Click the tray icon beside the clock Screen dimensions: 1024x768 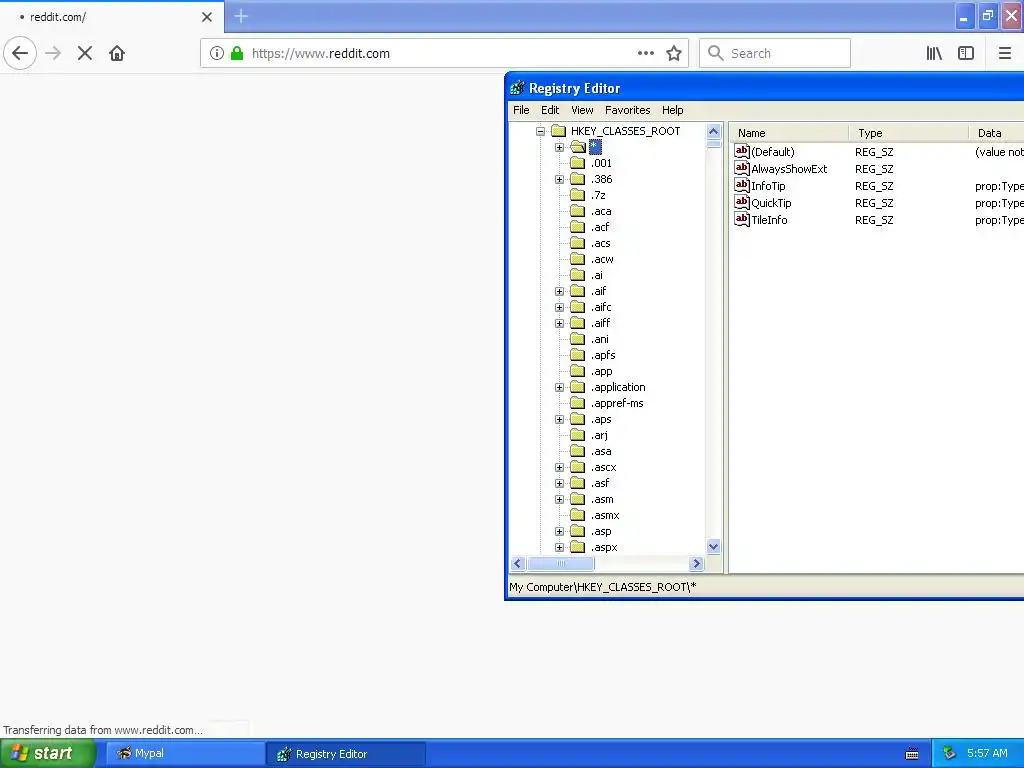click(x=950, y=754)
